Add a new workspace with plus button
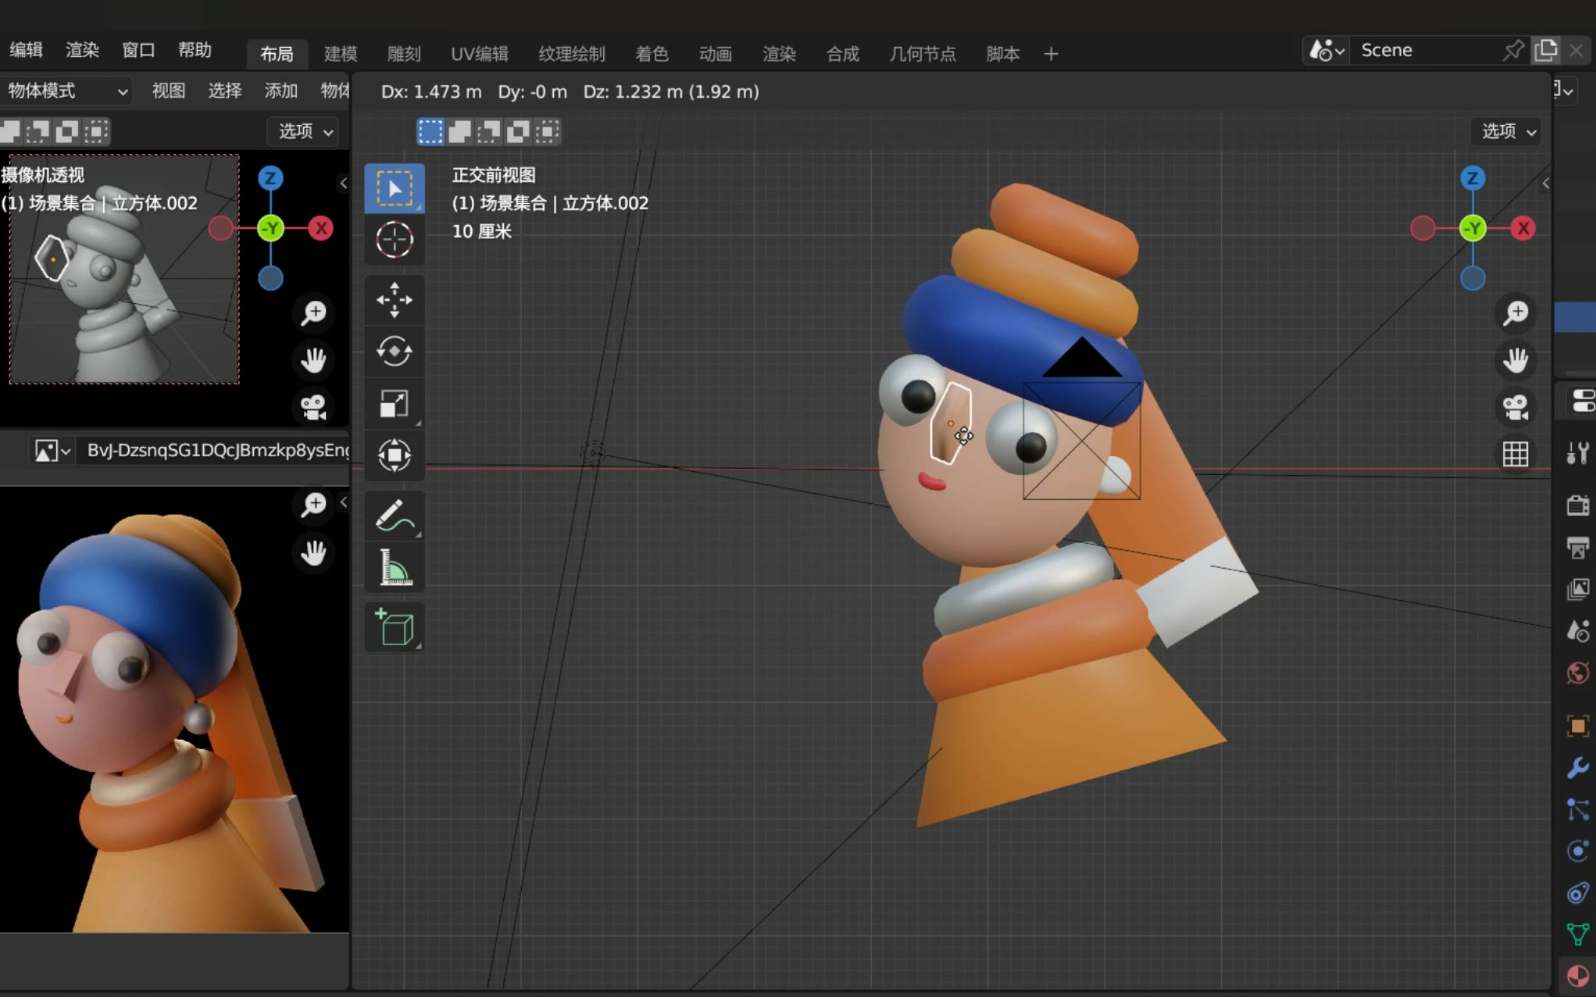 pos(1051,54)
